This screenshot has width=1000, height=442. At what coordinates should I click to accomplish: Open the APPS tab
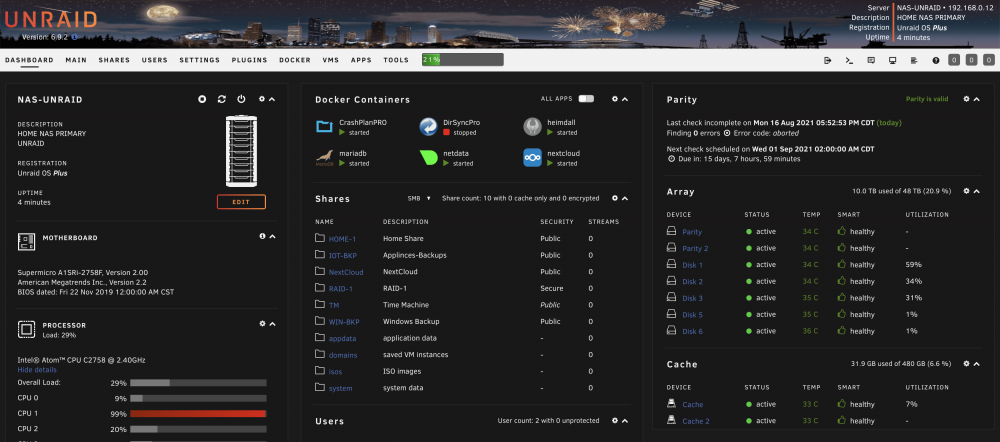coord(361,61)
